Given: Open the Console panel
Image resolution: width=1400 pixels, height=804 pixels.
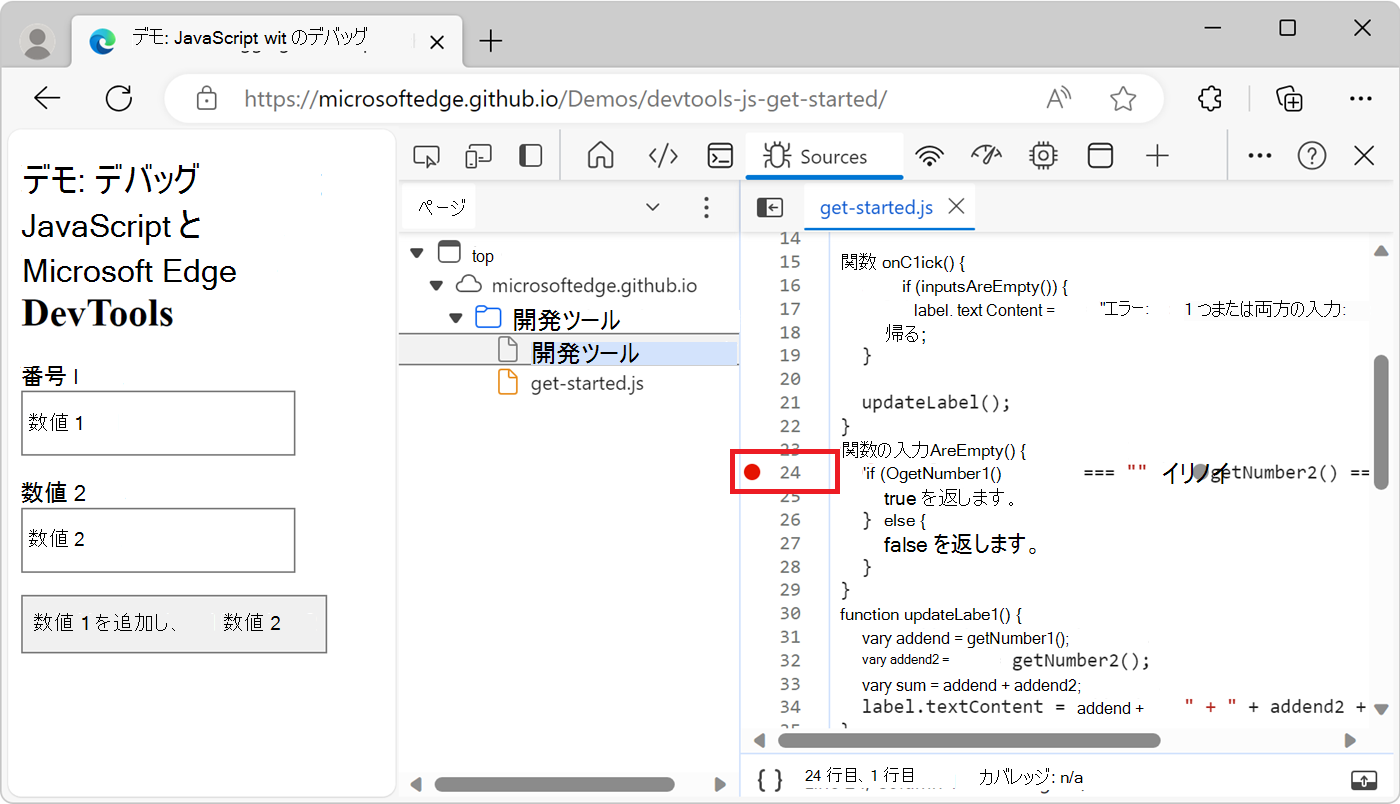Looking at the screenshot, I should [x=719, y=155].
